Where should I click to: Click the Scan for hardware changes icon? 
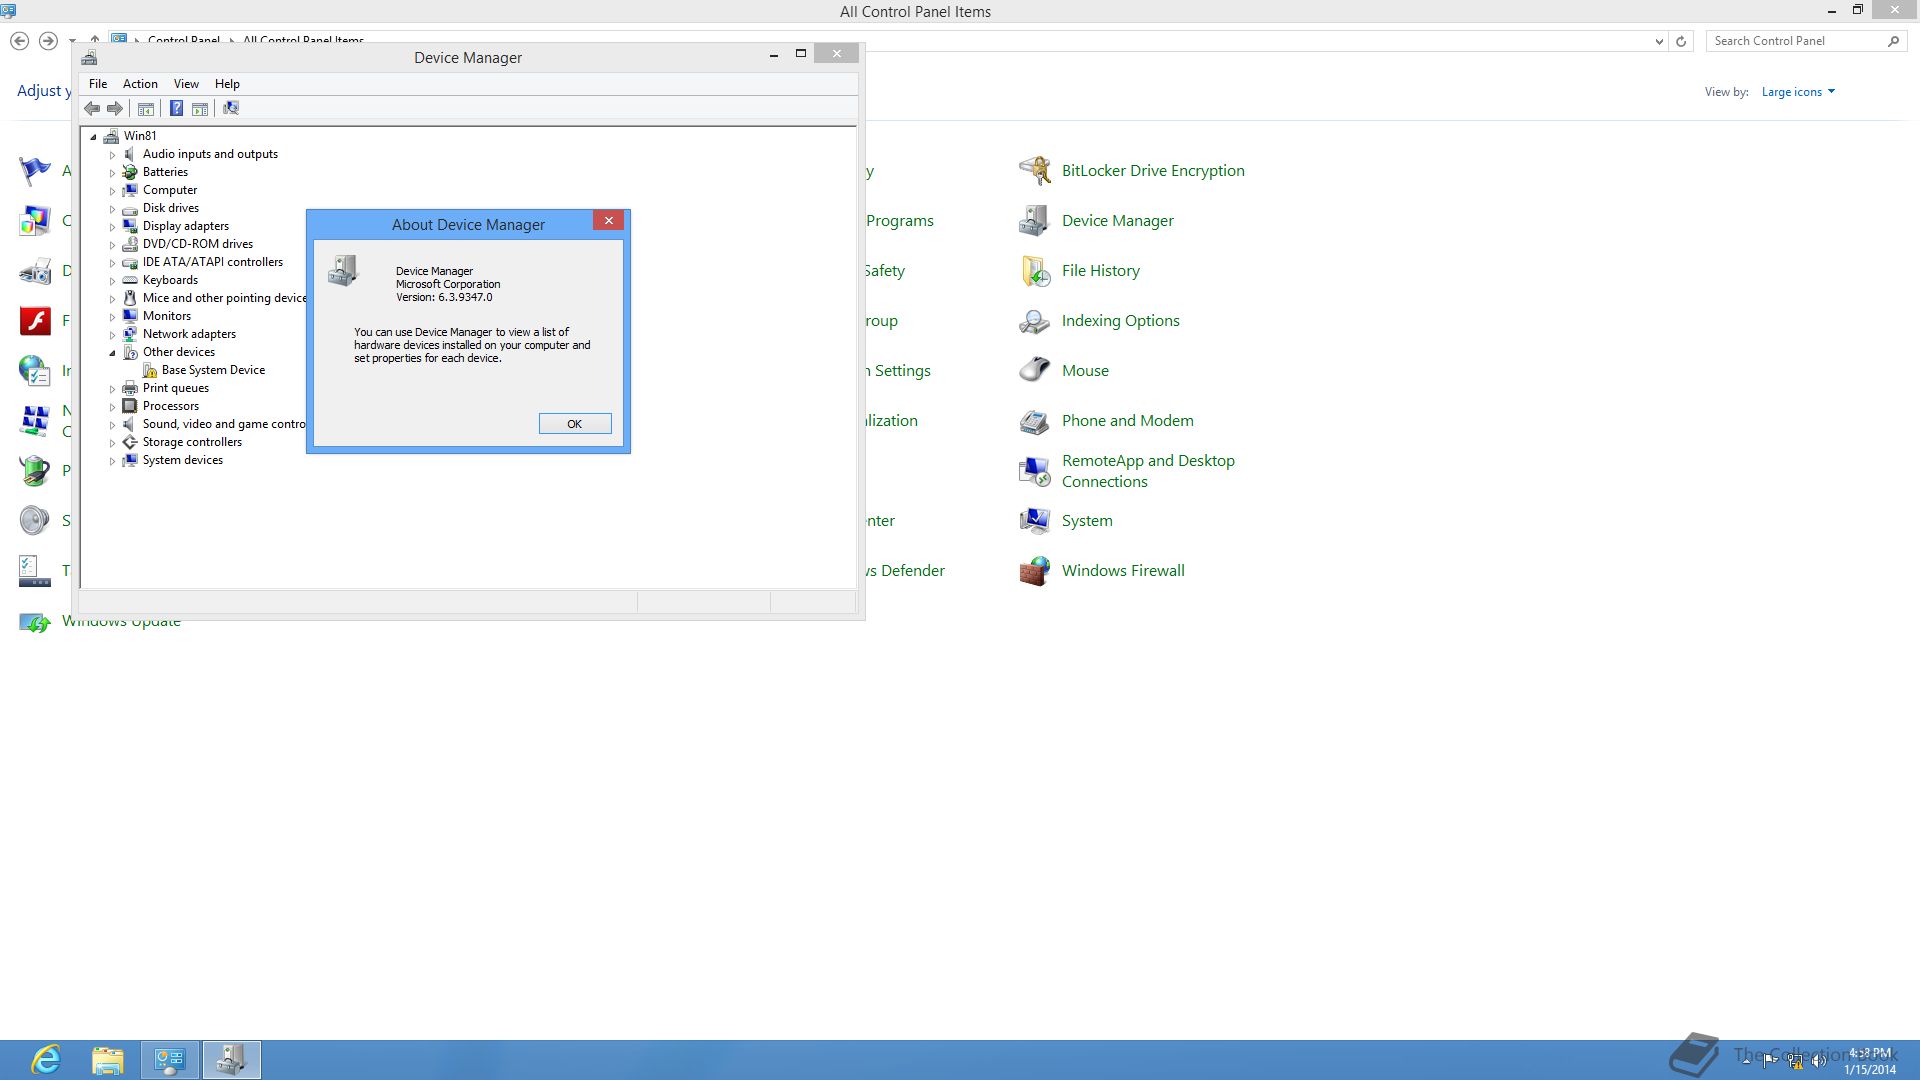[x=231, y=108]
